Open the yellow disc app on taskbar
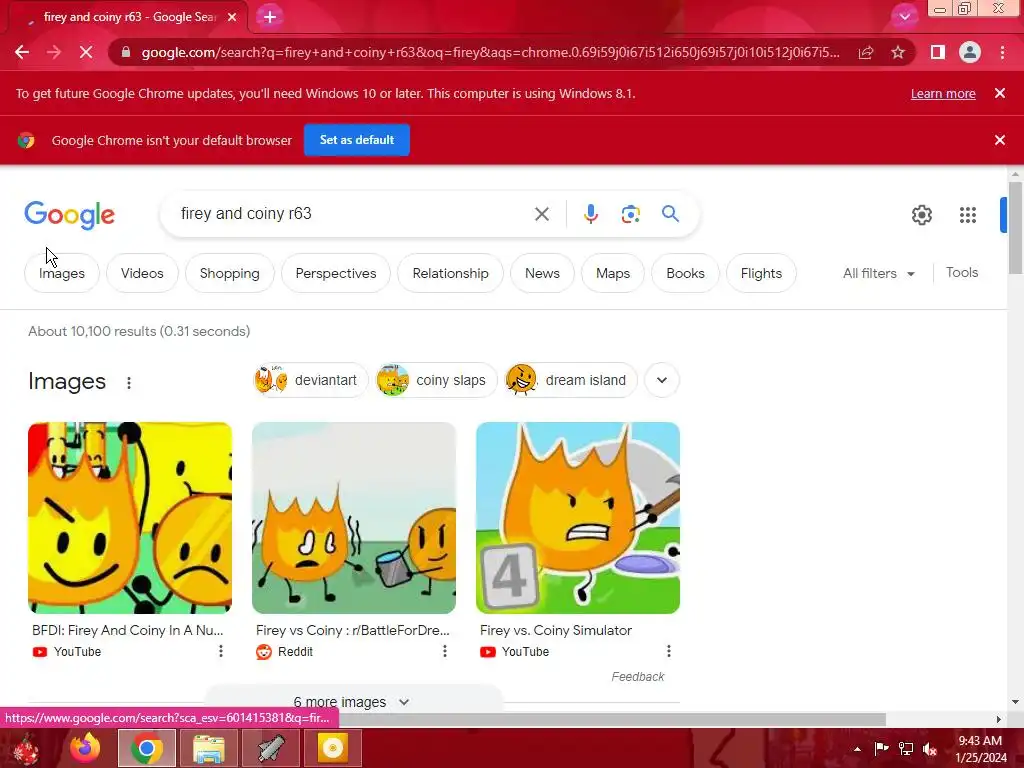Viewport: 1024px width, 768px height. tap(332, 748)
